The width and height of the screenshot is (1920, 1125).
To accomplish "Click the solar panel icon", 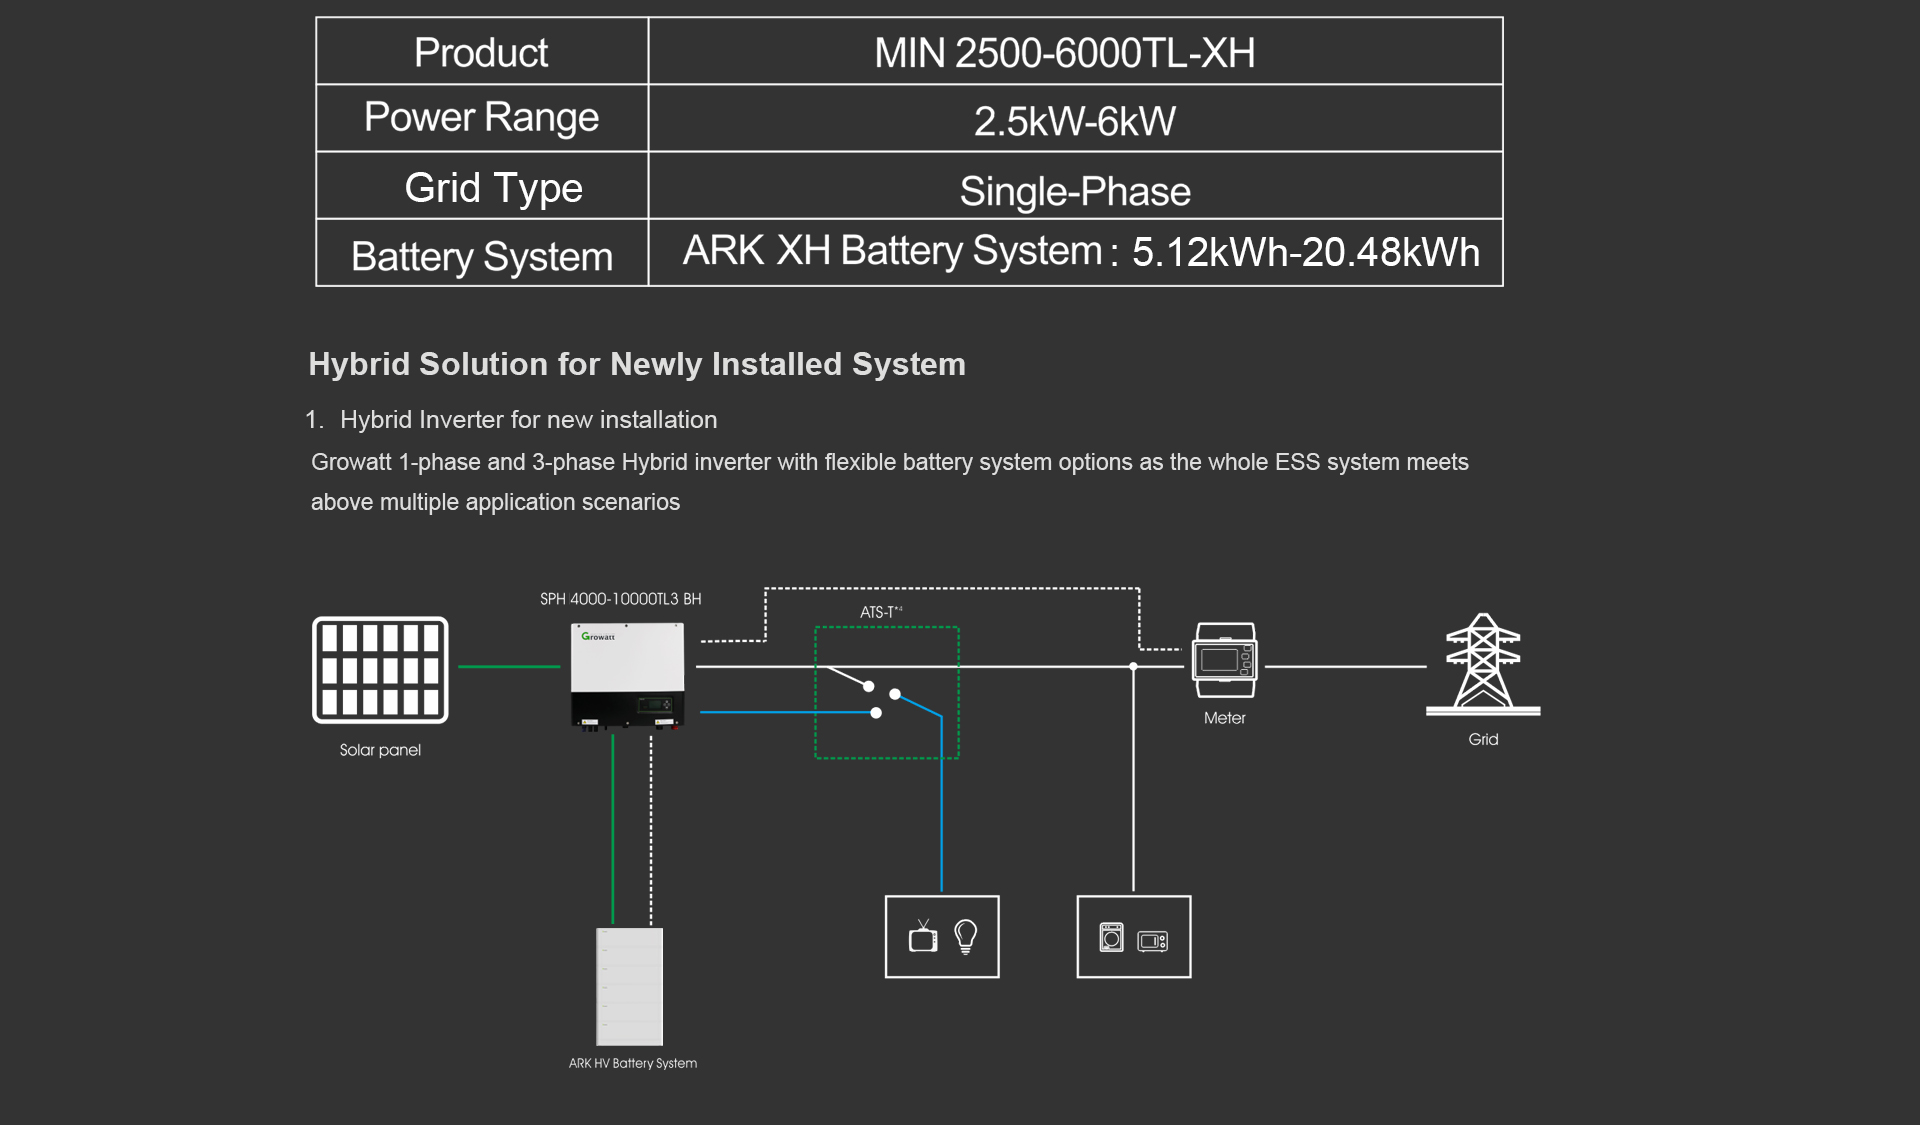I will (380, 669).
